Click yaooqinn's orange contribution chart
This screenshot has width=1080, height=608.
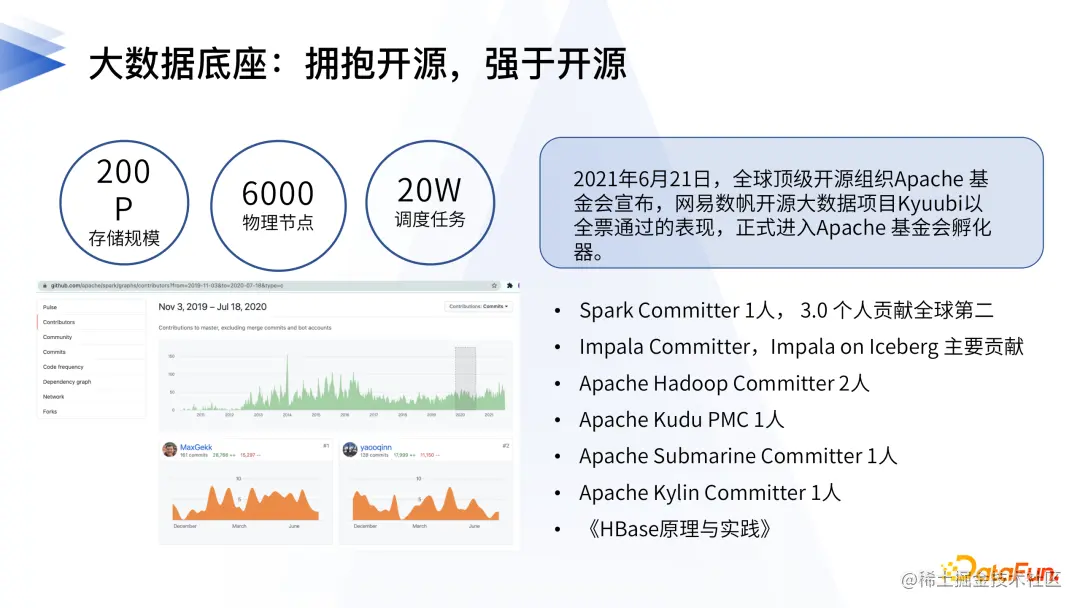pyautogui.click(x=426, y=502)
